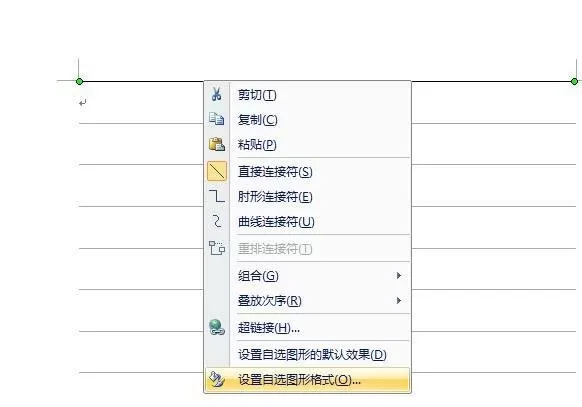The image size is (582, 407).
Task: Click the Paste clipboard icon
Action: (217, 144)
